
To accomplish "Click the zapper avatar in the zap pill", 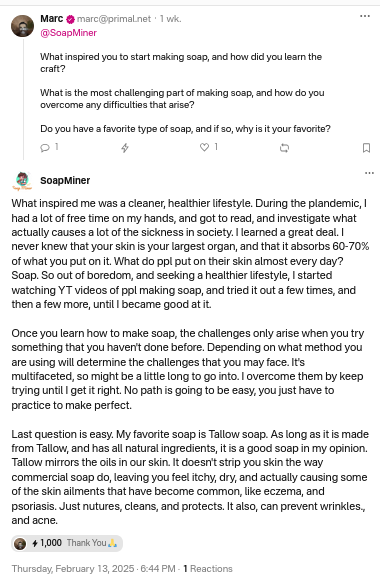I will [x=20, y=543].
